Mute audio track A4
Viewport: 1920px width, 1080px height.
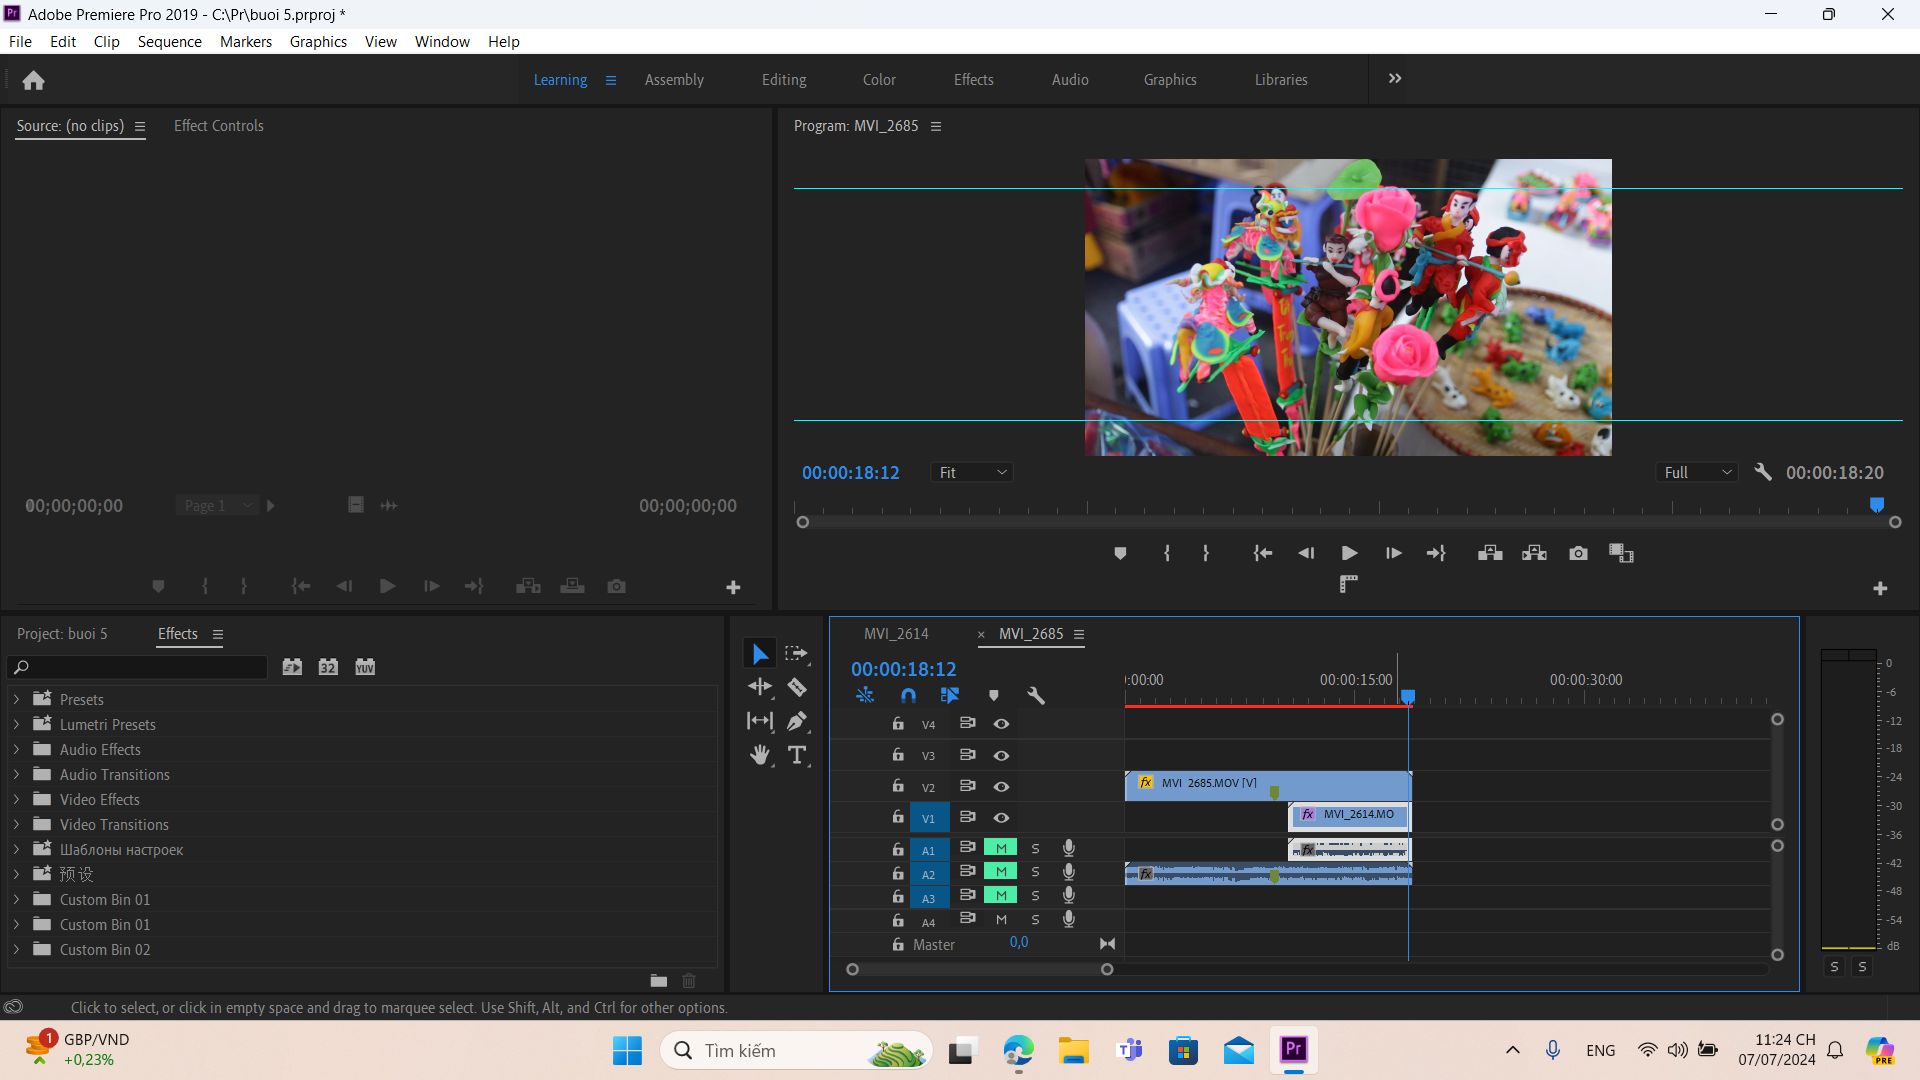coord(1001,919)
